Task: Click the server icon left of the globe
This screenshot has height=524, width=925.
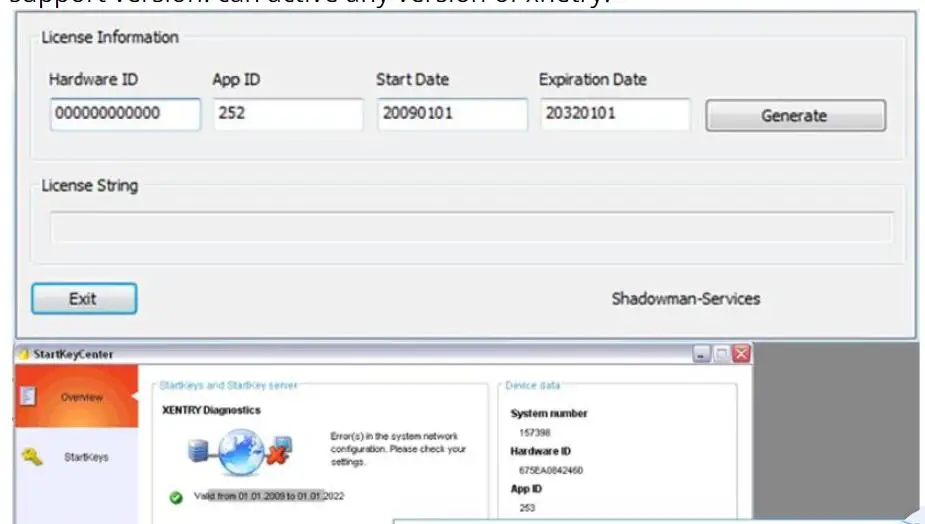Action: (199, 451)
